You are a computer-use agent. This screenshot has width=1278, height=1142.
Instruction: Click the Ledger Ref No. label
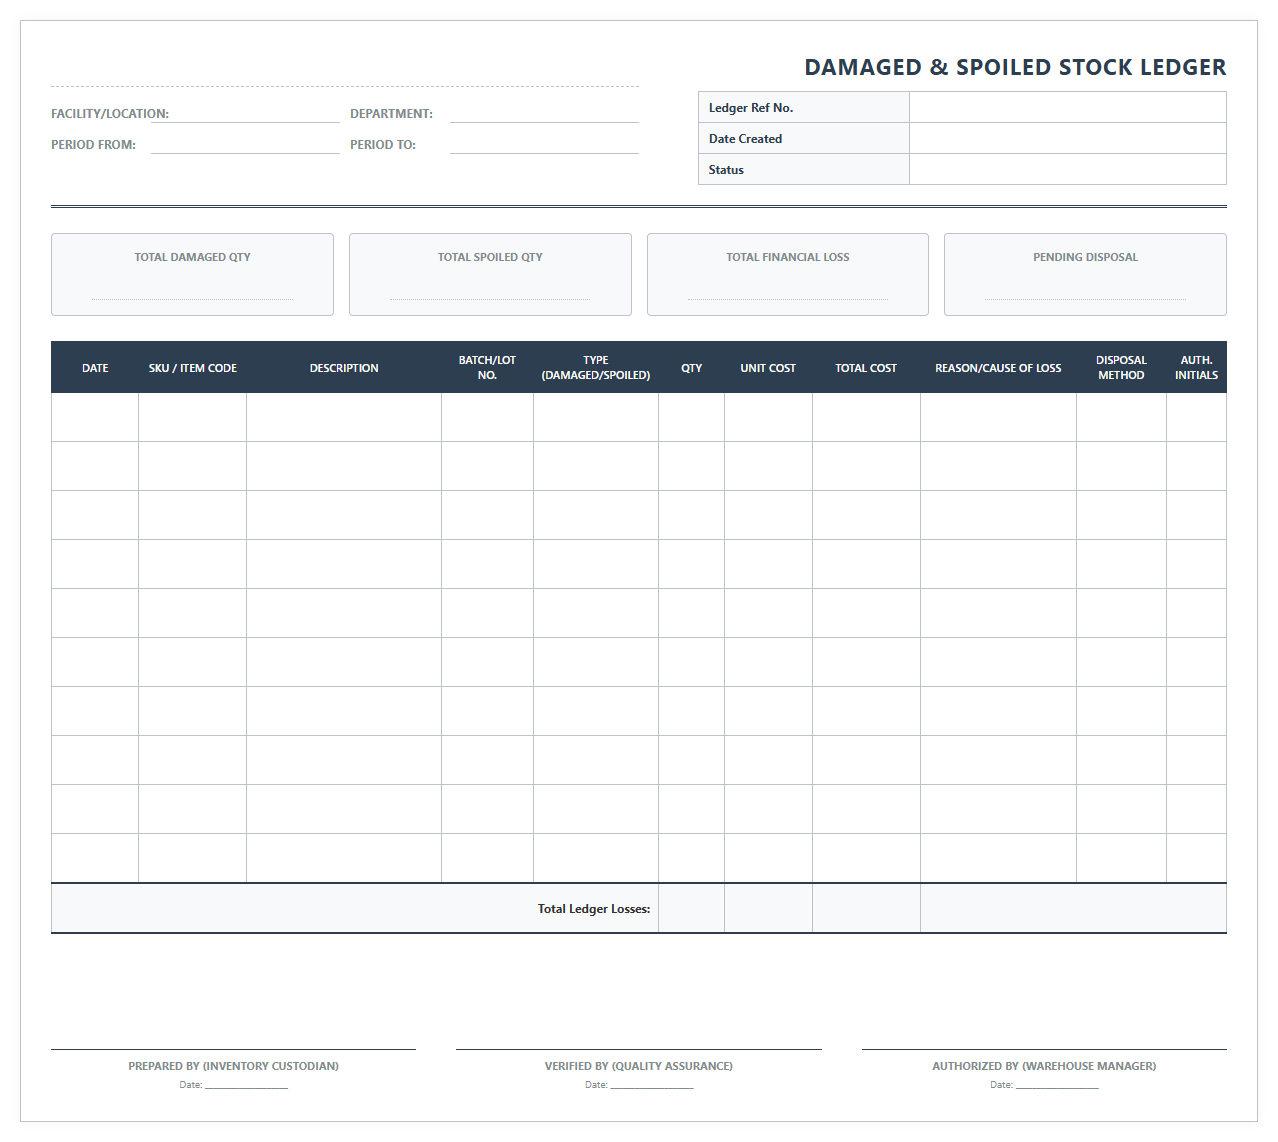tap(751, 108)
